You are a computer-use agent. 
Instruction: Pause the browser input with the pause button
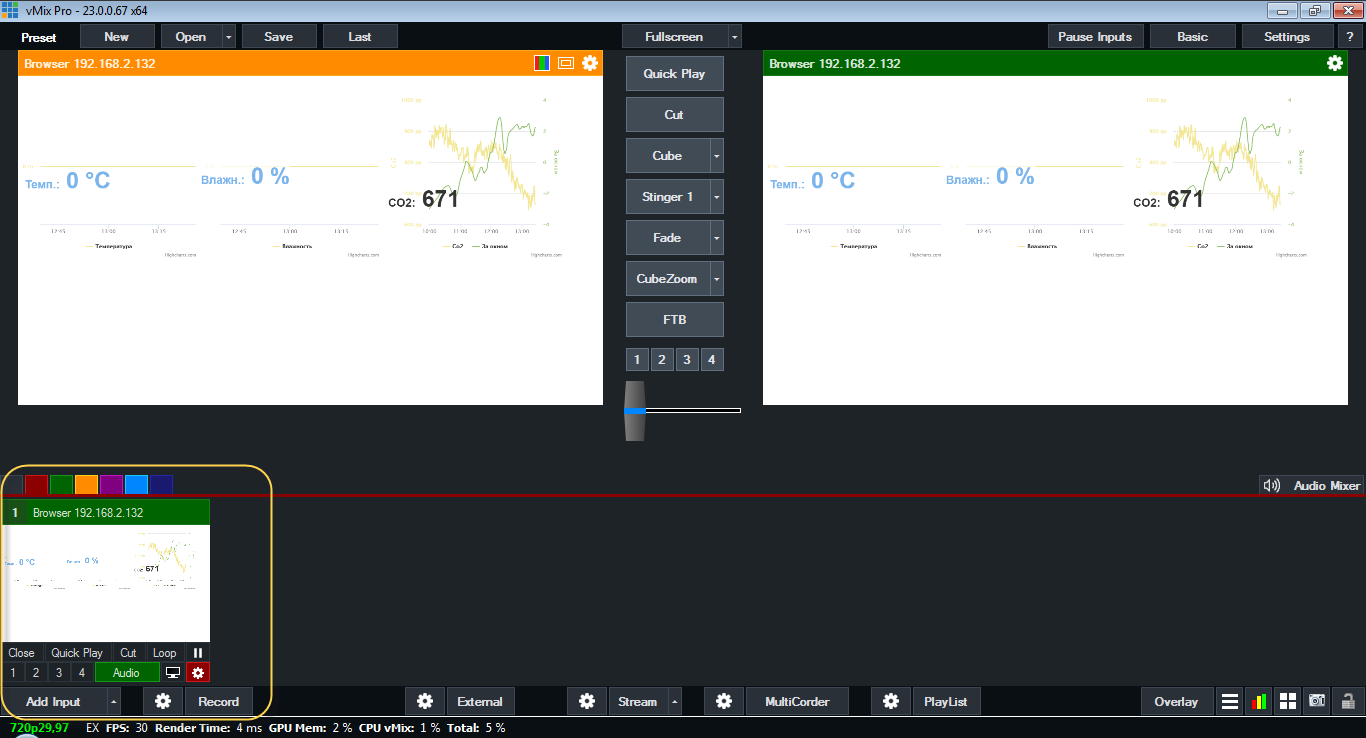pyautogui.click(x=198, y=653)
